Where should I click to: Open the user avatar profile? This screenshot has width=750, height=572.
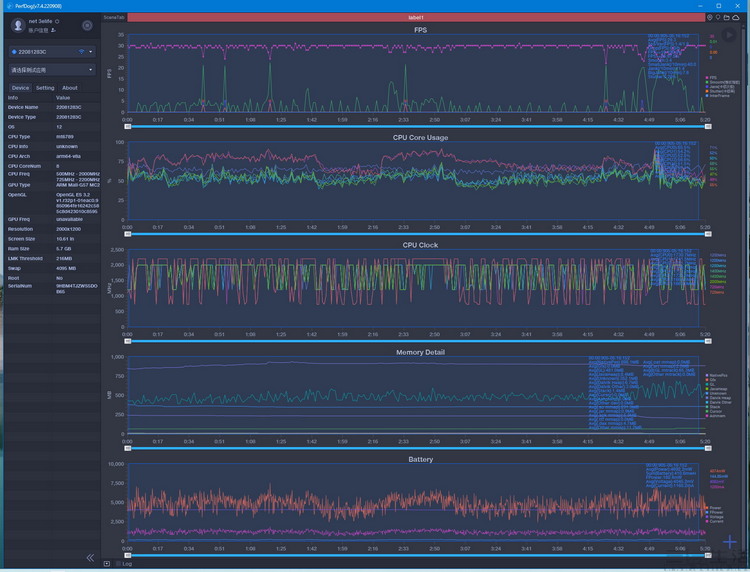[18, 25]
